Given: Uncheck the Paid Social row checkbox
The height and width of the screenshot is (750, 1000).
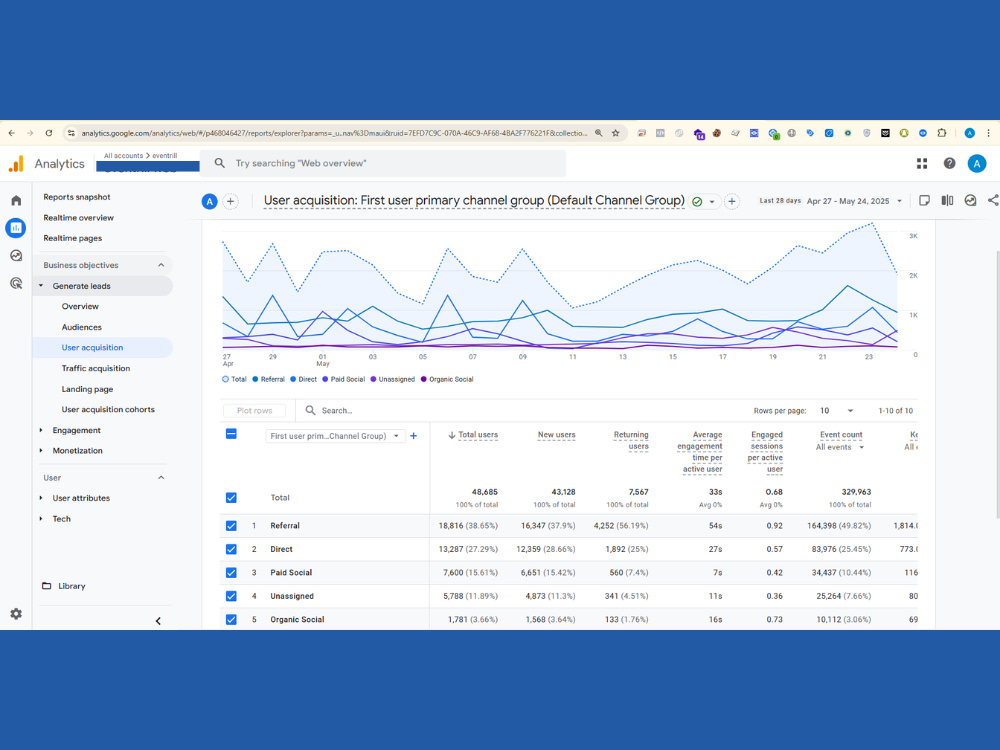Looking at the screenshot, I should pos(231,573).
